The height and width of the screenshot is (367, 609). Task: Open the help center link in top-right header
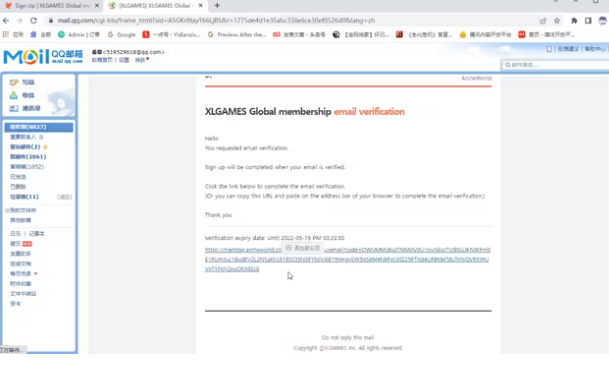pyautogui.click(x=595, y=49)
